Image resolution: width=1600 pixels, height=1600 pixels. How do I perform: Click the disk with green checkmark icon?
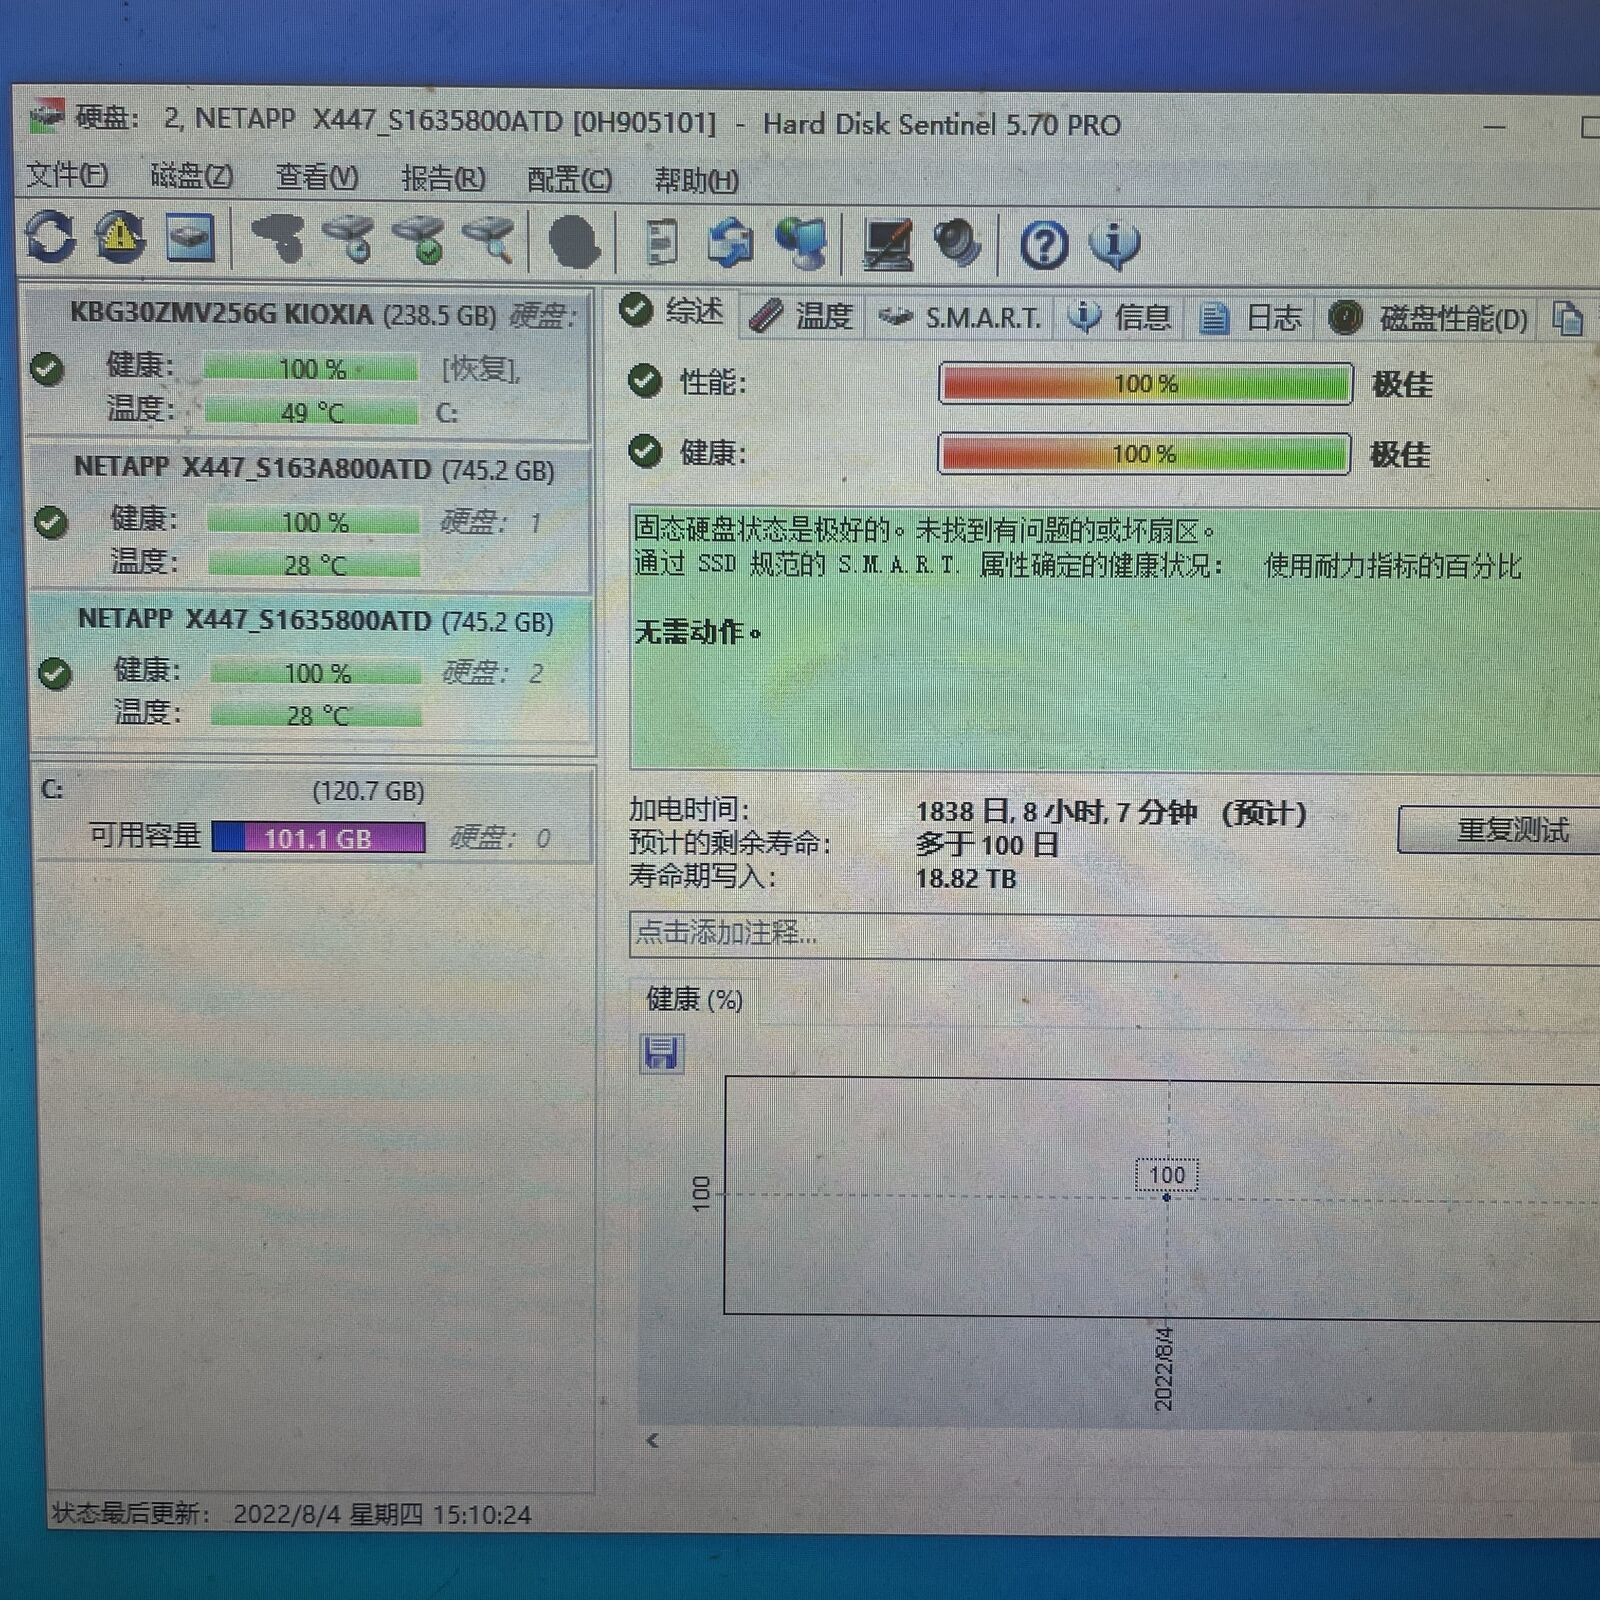[419, 240]
